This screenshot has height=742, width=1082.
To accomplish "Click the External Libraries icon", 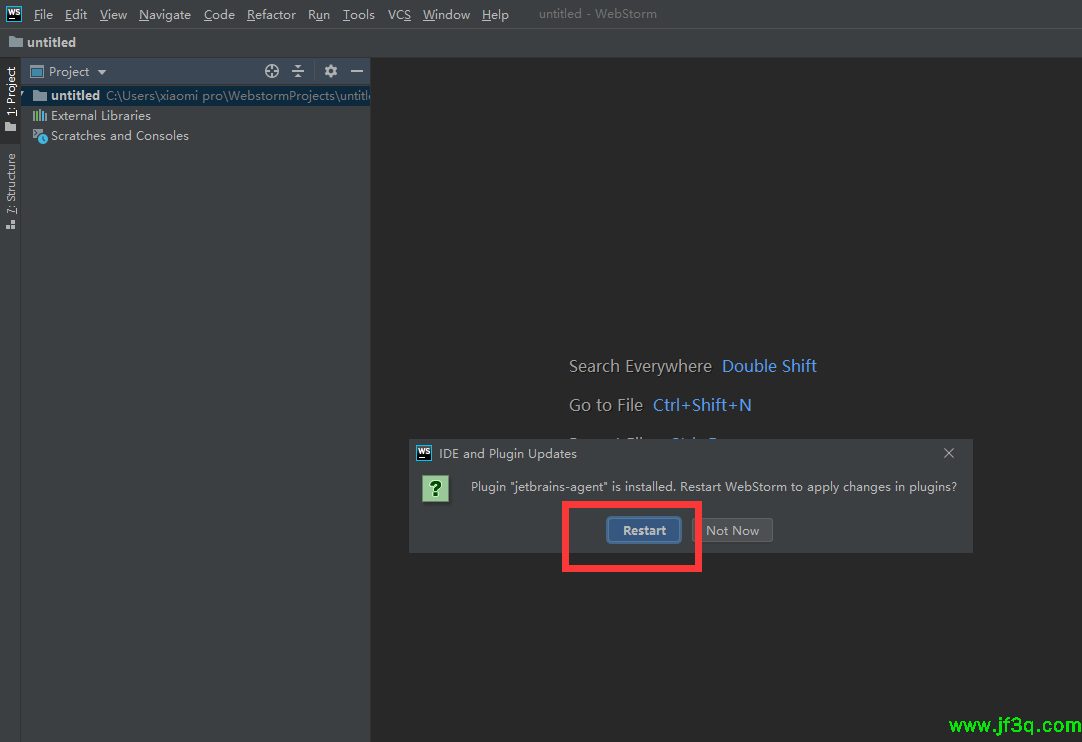I will 40,116.
